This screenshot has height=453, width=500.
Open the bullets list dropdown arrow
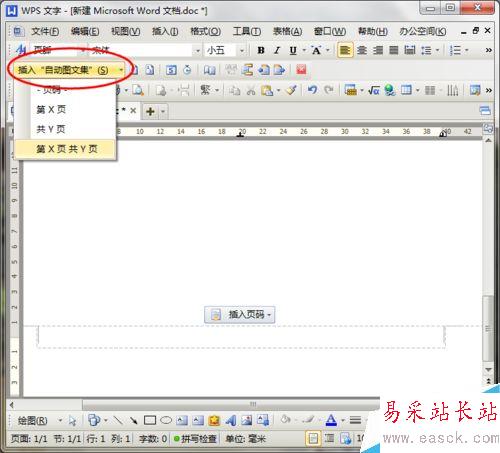467,50
